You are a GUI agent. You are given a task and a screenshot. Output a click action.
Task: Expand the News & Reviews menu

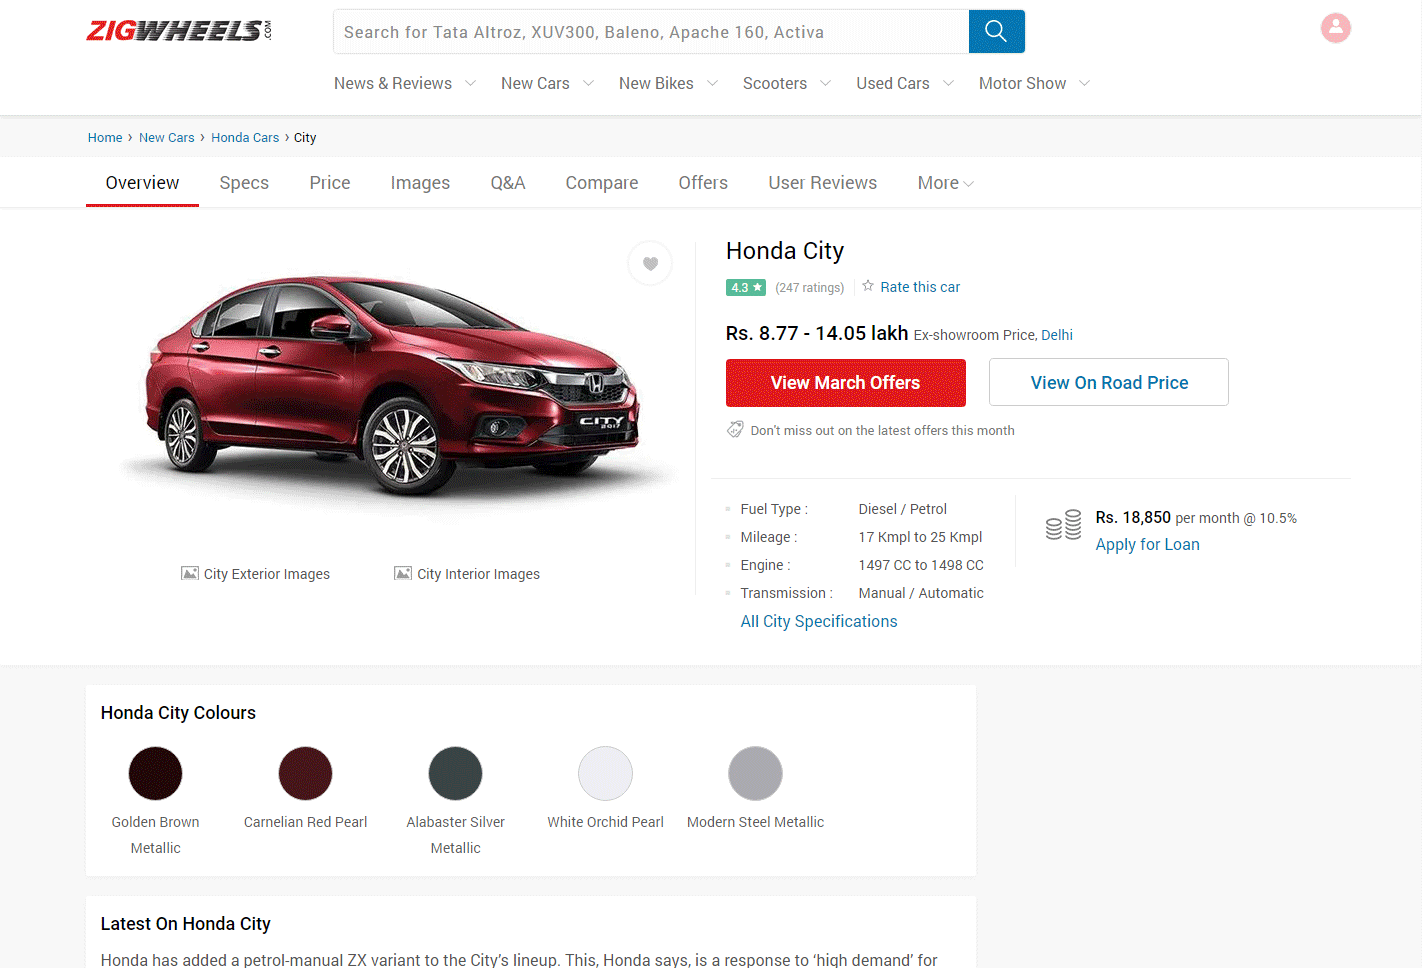405,84
